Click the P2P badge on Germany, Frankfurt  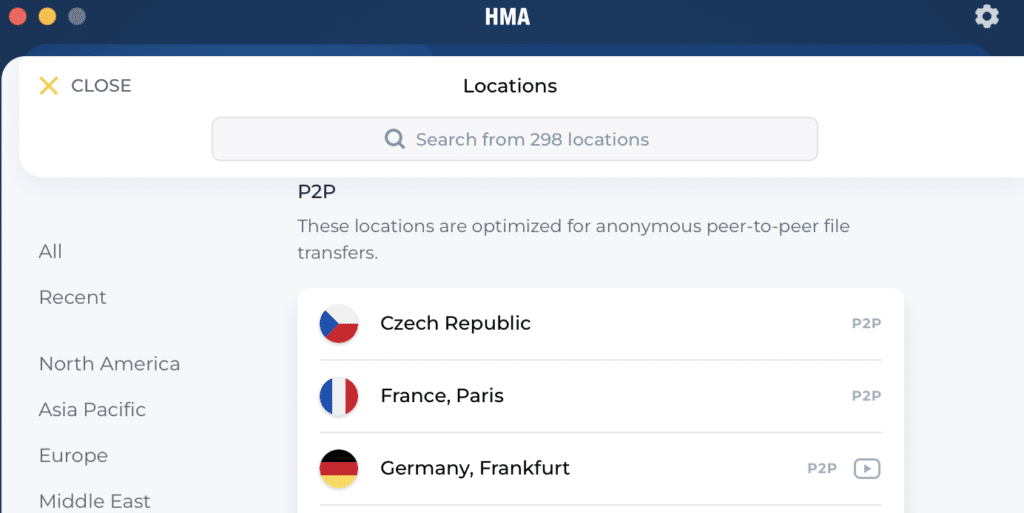(822, 468)
